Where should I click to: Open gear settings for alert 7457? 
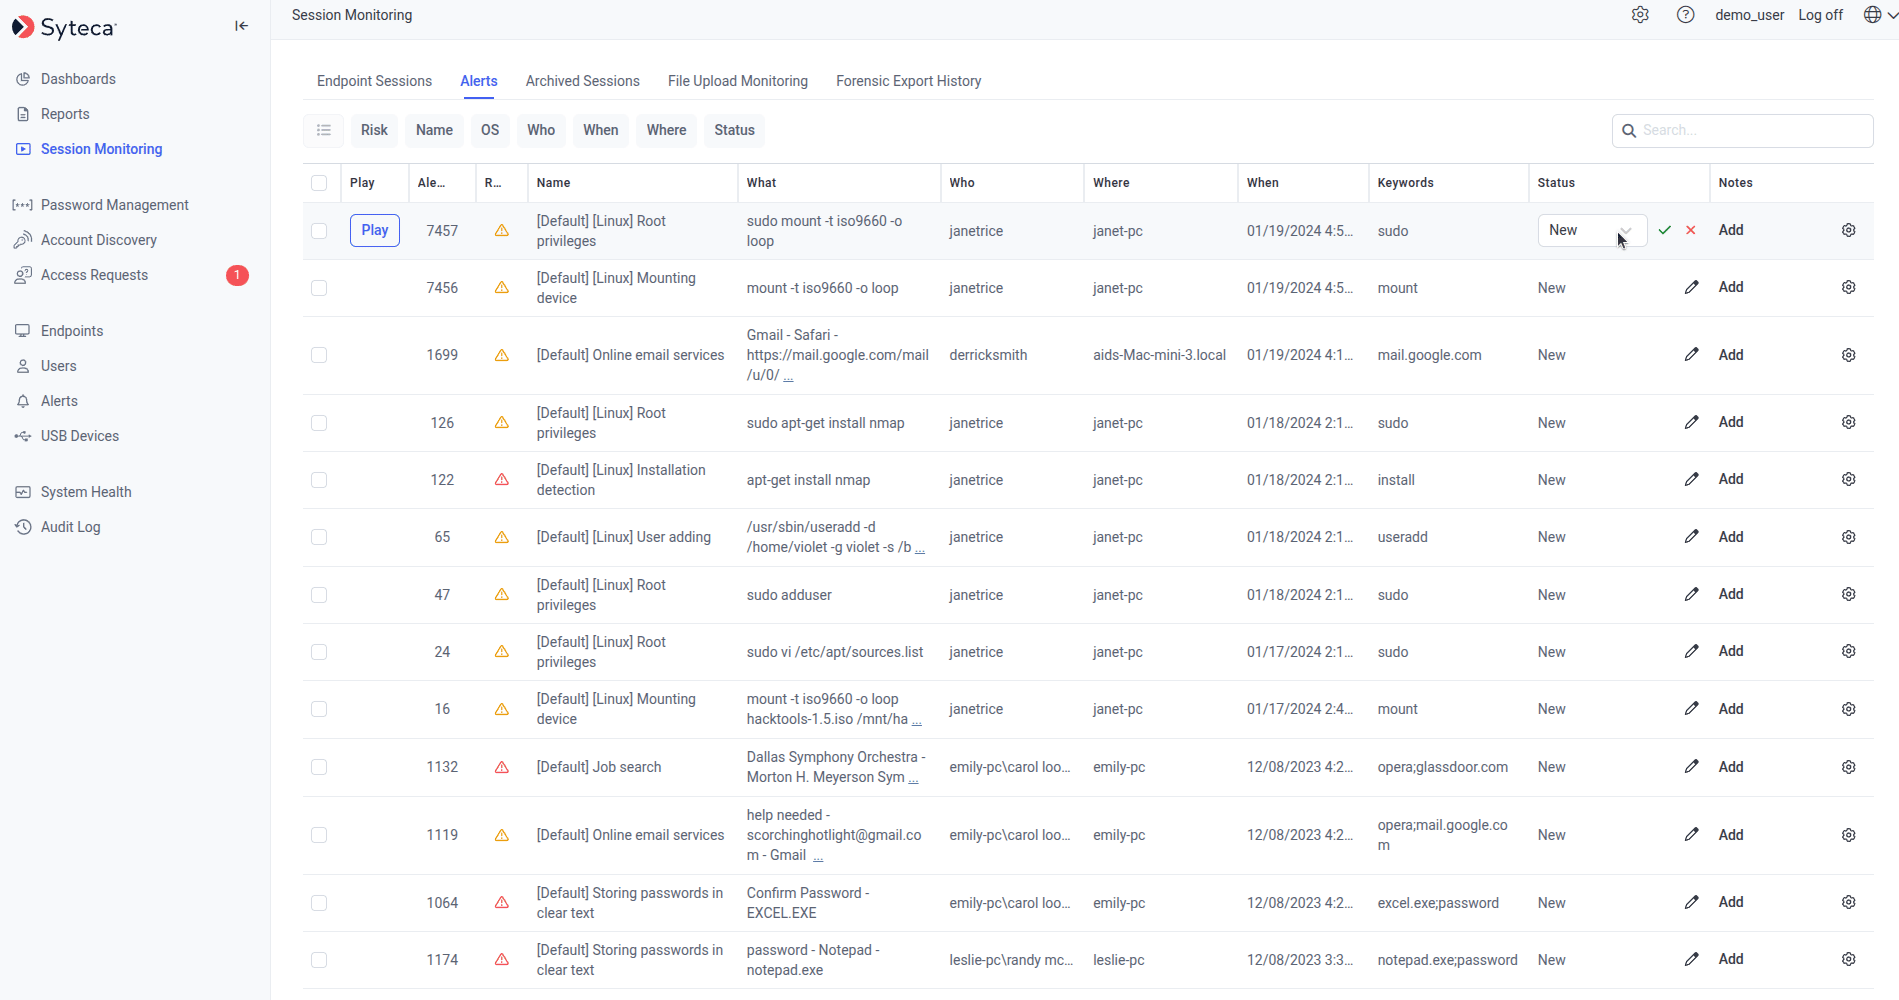[x=1849, y=230]
